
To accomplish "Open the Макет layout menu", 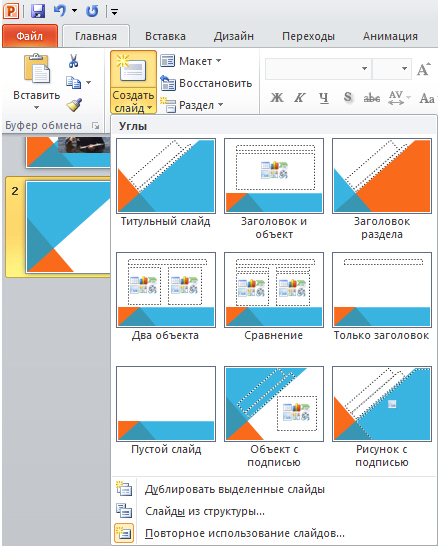I will pyautogui.click(x=191, y=61).
